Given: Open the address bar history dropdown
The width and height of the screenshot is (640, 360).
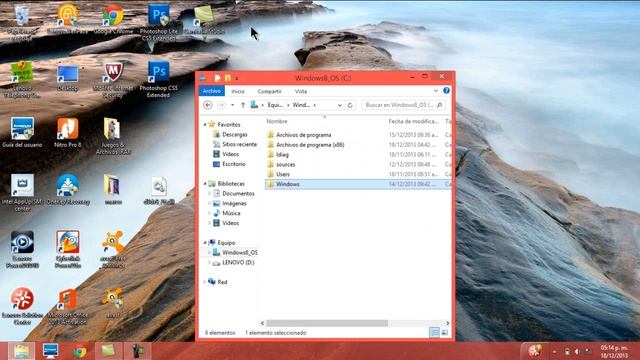Looking at the screenshot, I should [340, 105].
